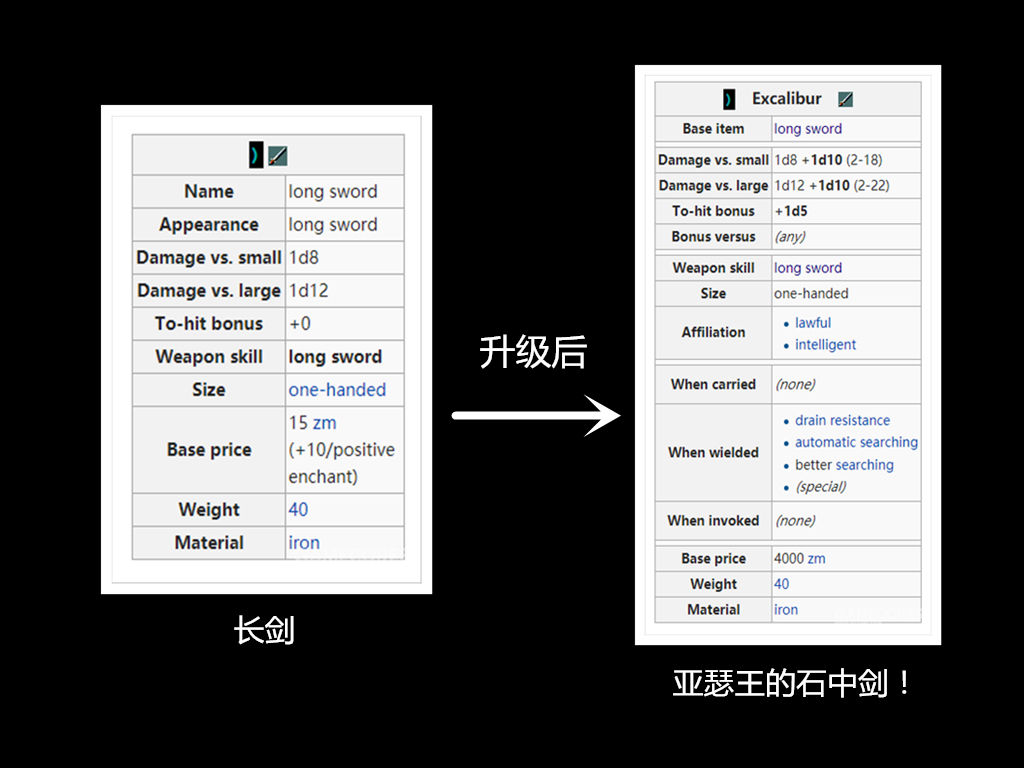Open the (special) wielded effect link

[820, 487]
